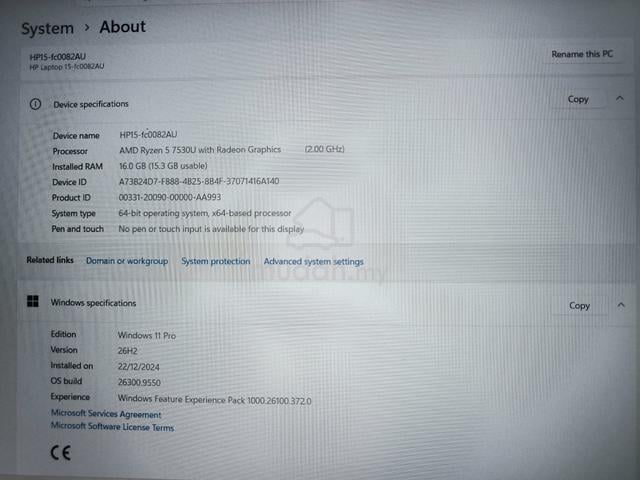Open Advanced system settings

[313, 262]
